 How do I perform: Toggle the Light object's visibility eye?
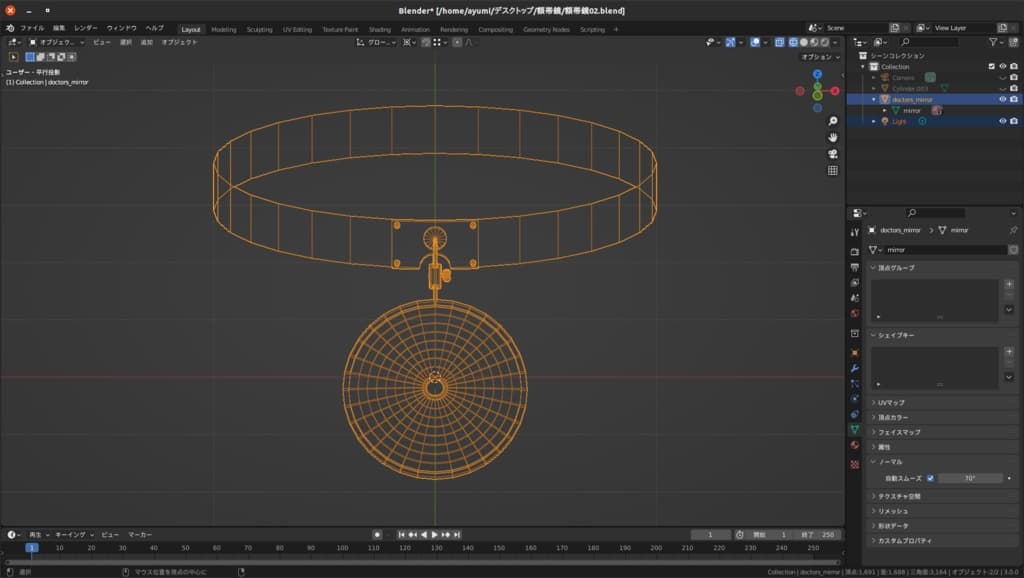pos(1002,121)
